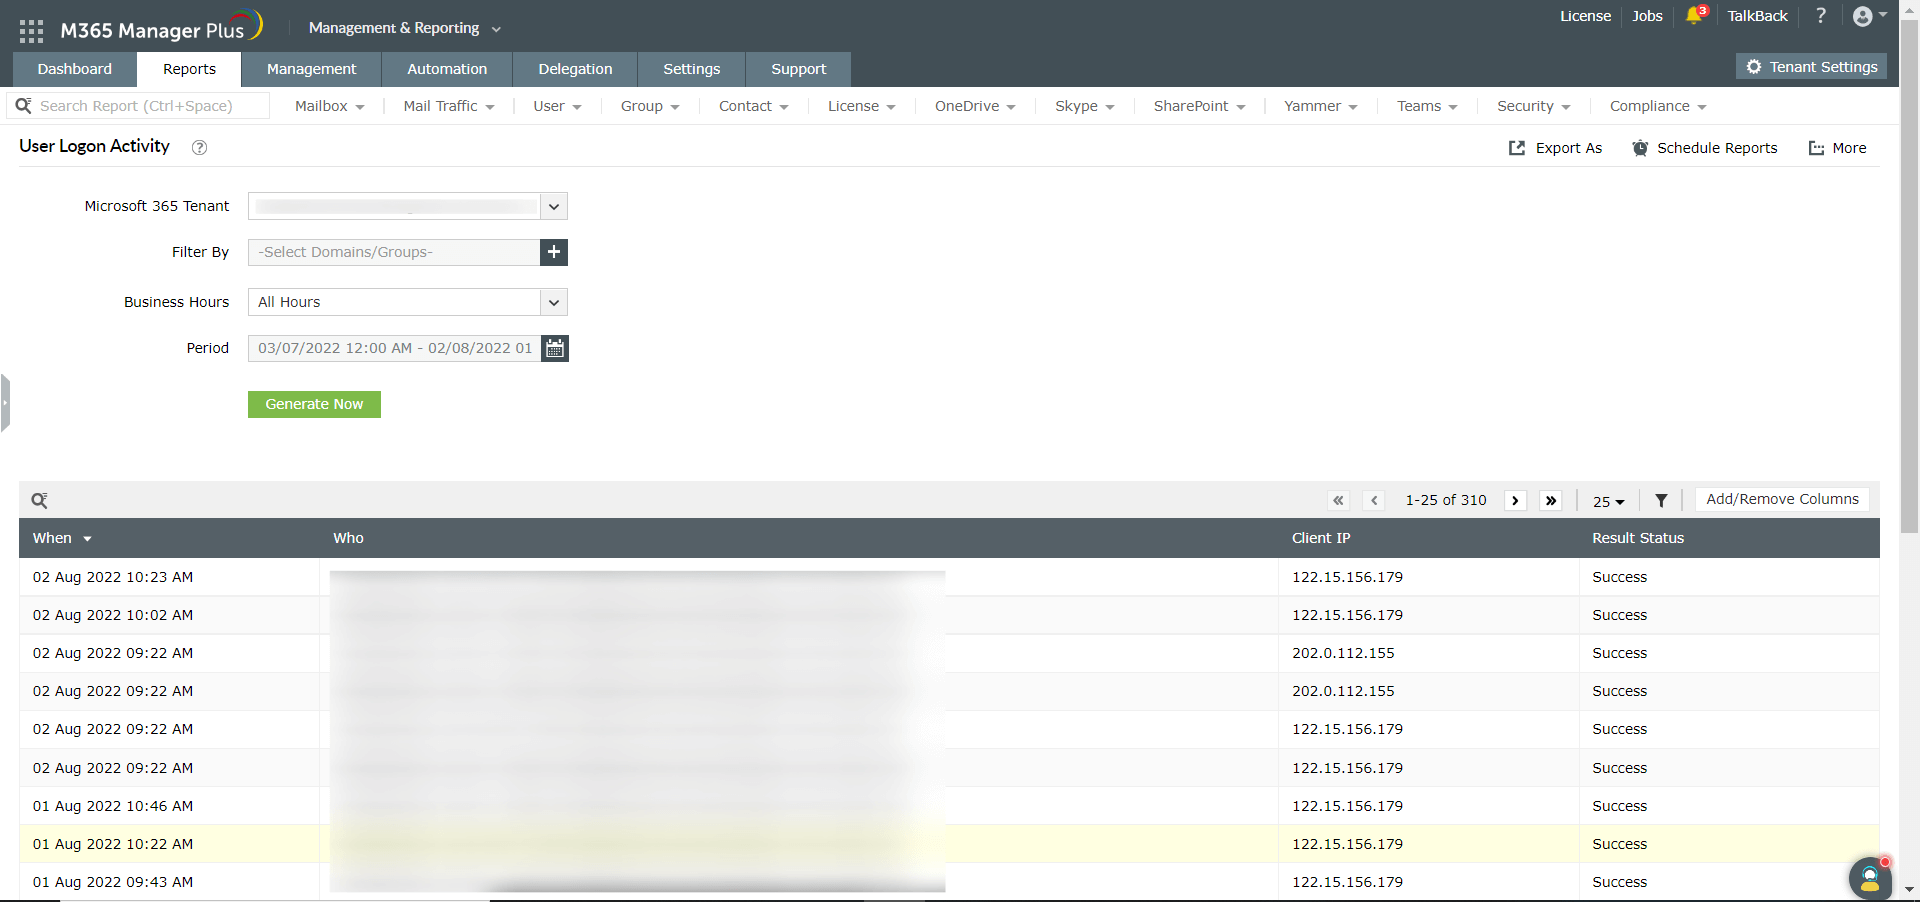Open the Teams reports dropdown

pos(1428,106)
